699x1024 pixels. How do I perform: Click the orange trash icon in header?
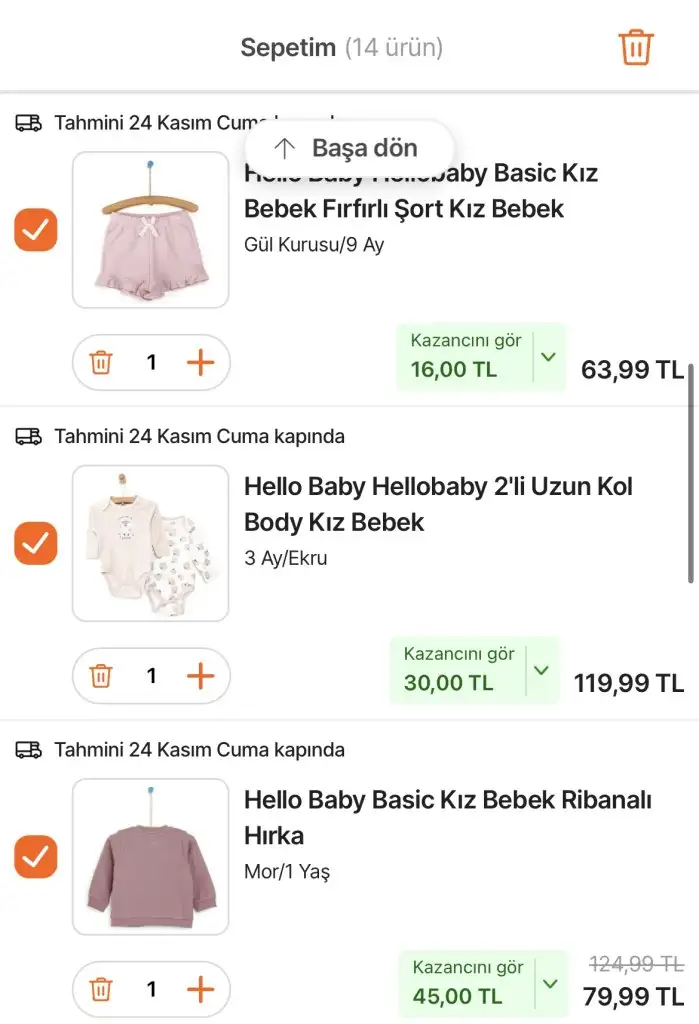[x=636, y=47]
